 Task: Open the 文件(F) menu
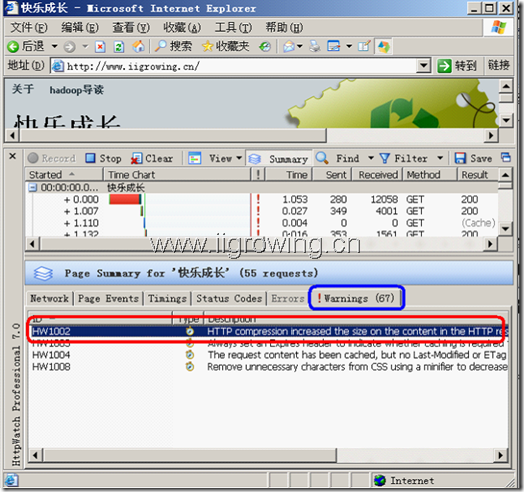[x=29, y=27]
